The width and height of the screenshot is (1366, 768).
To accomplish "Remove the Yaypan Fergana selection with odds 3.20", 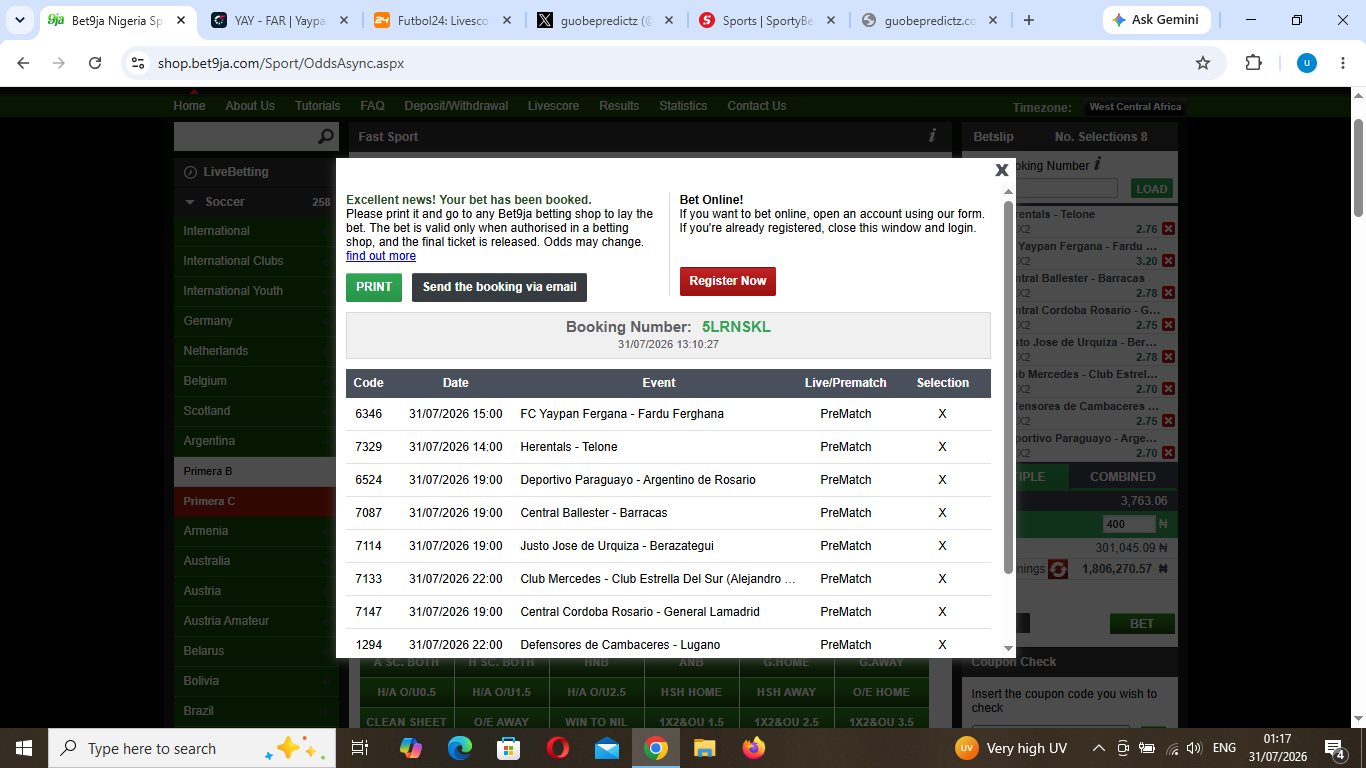I will 1168,261.
